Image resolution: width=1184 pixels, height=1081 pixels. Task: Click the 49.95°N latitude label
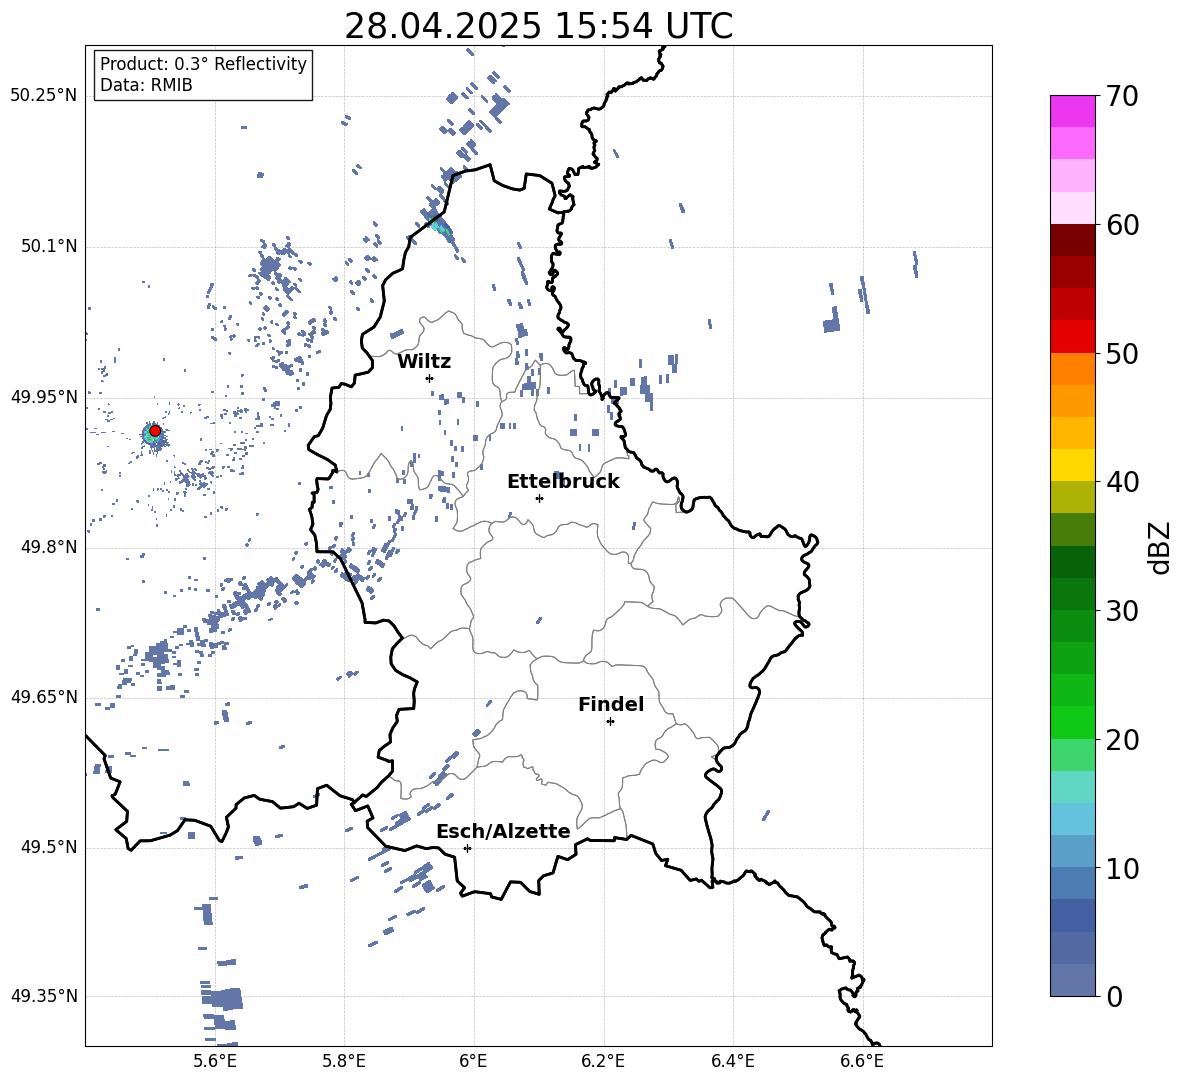pyautogui.click(x=44, y=397)
